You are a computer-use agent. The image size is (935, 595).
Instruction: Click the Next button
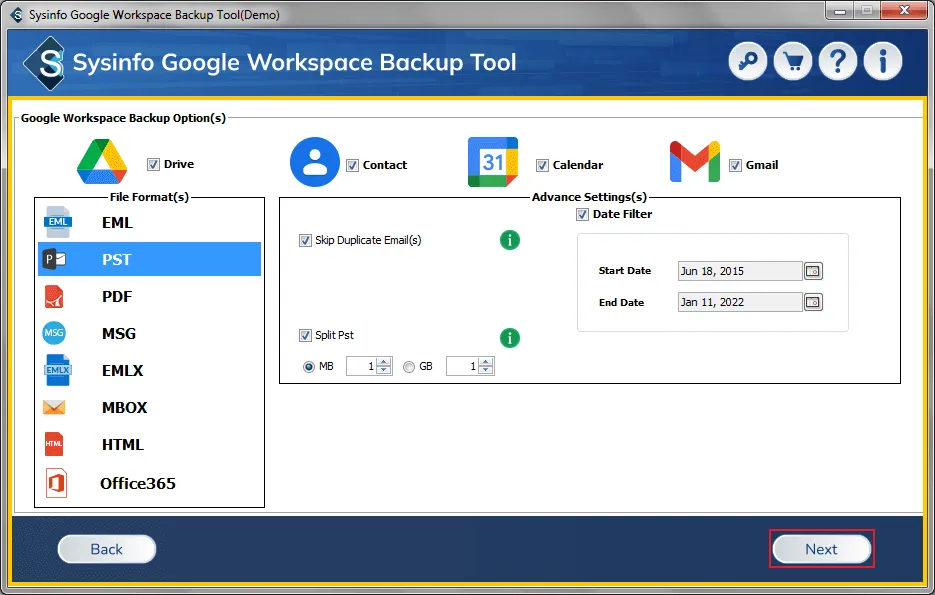[x=821, y=549]
